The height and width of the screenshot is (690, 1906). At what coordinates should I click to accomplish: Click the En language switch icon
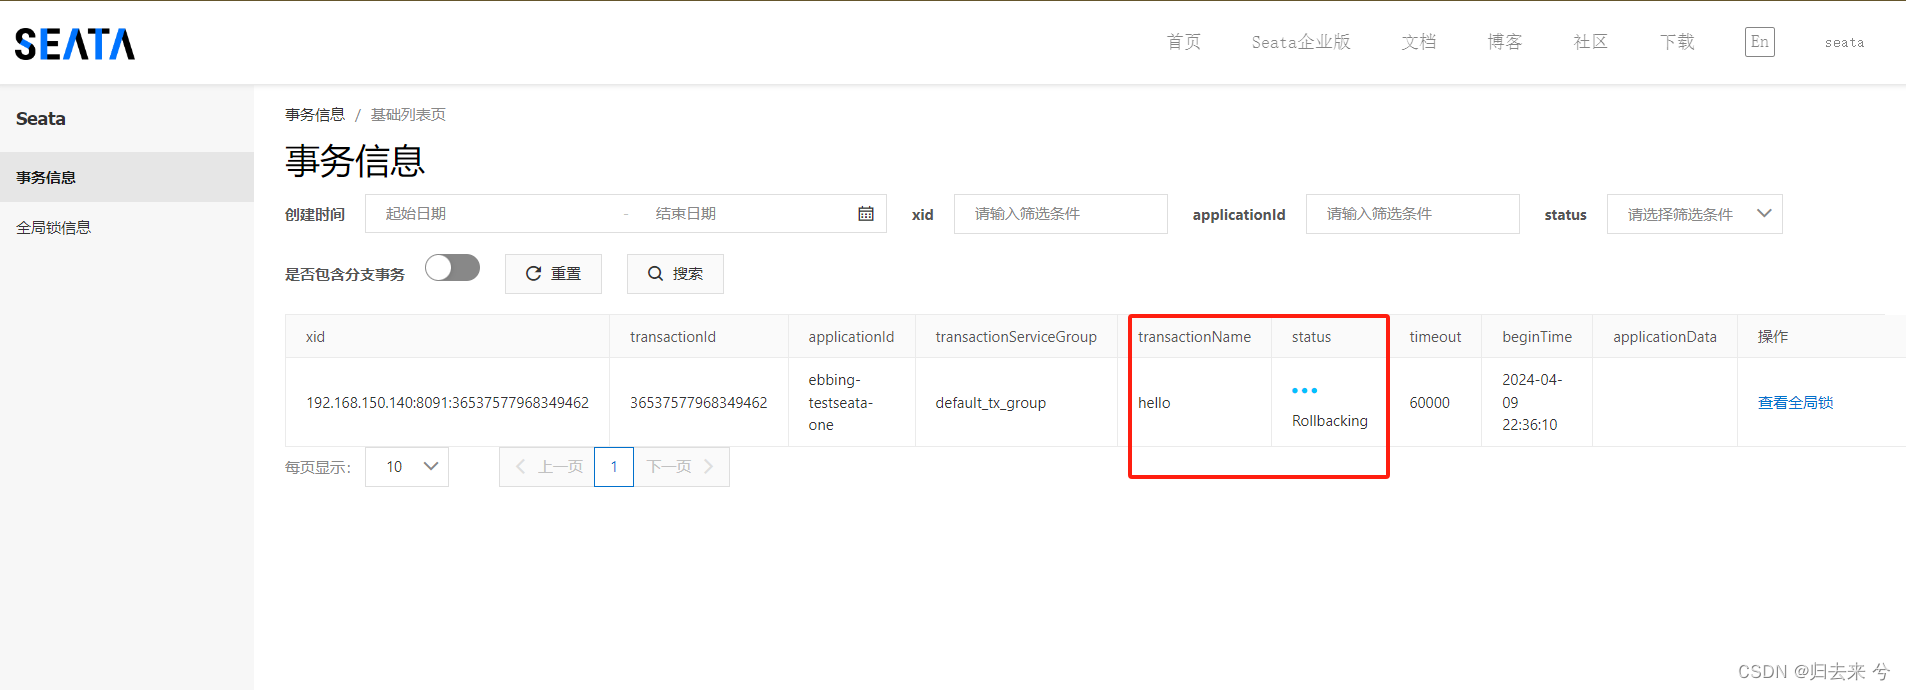pos(1759,42)
